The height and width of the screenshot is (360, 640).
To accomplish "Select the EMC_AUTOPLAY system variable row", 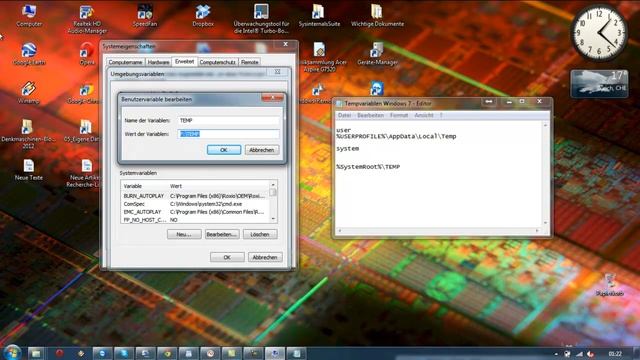I will tap(195, 212).
